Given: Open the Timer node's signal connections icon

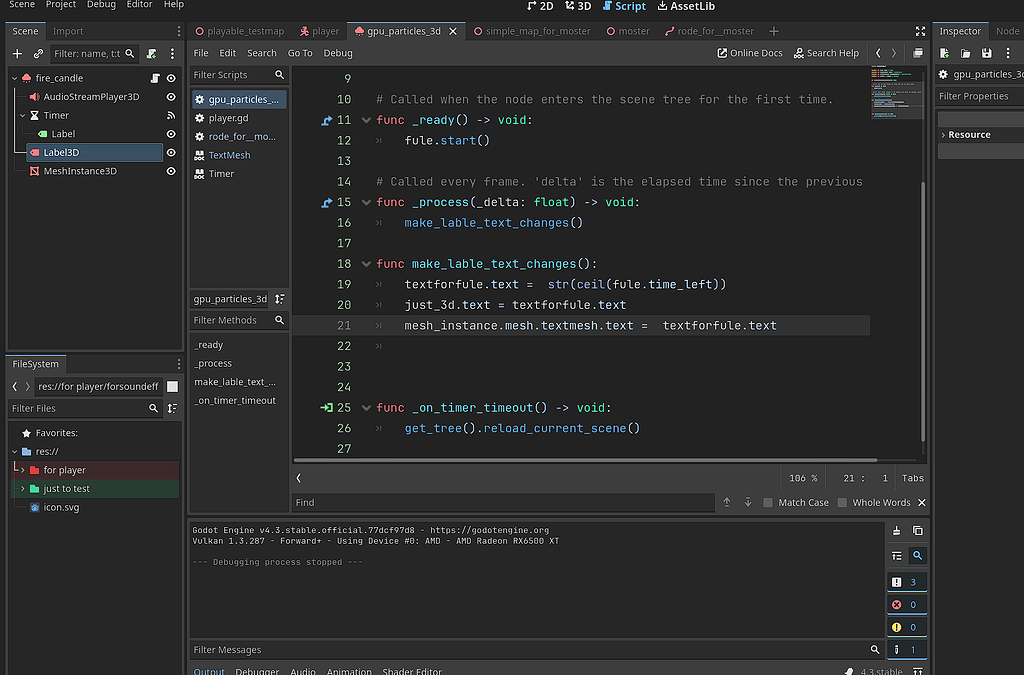Looking at the screenshot, I should (169, 115).
